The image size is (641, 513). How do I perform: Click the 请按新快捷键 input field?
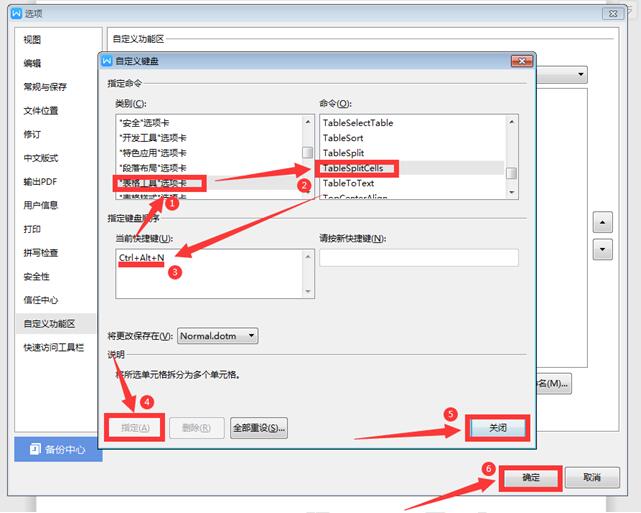click(419, 258)
